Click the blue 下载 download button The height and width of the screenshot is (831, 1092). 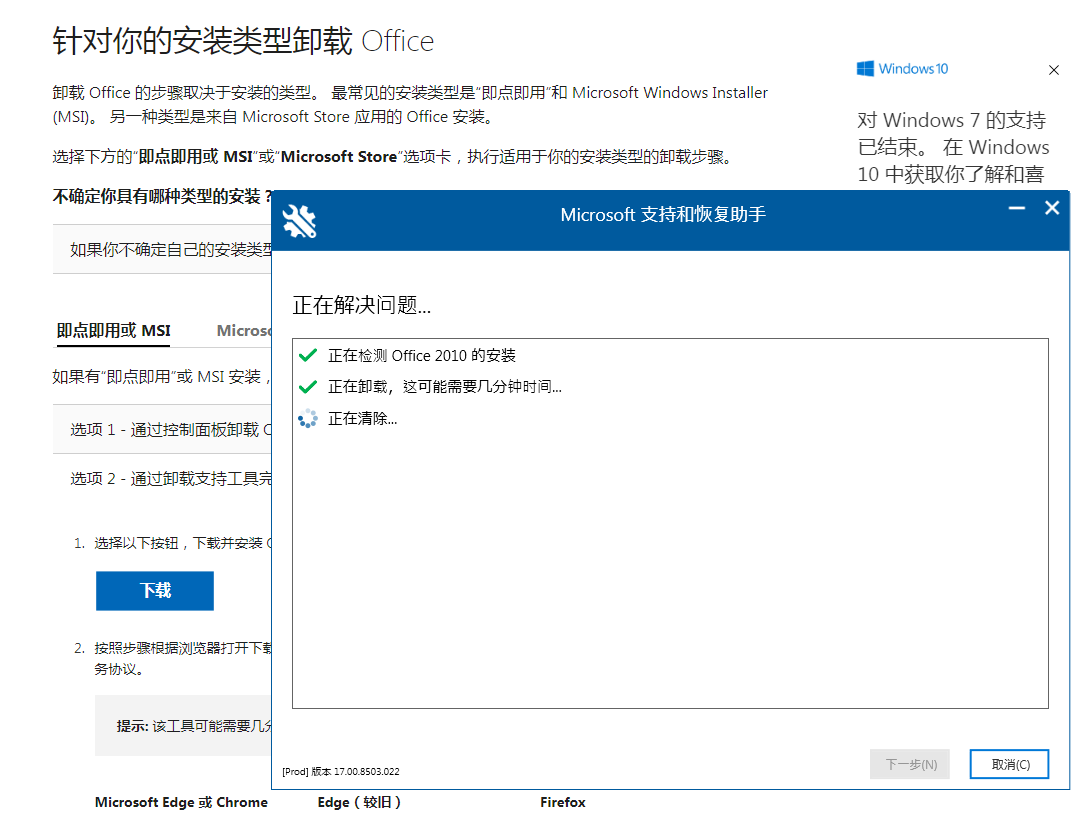coord(155,591)
